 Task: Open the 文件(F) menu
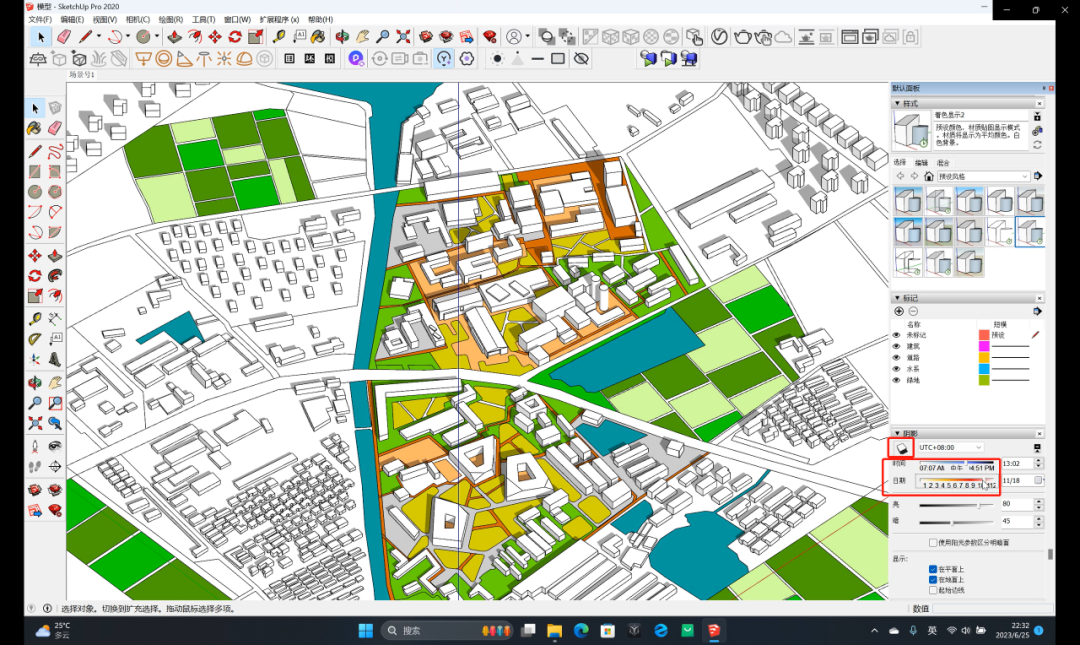coord(40,19)
